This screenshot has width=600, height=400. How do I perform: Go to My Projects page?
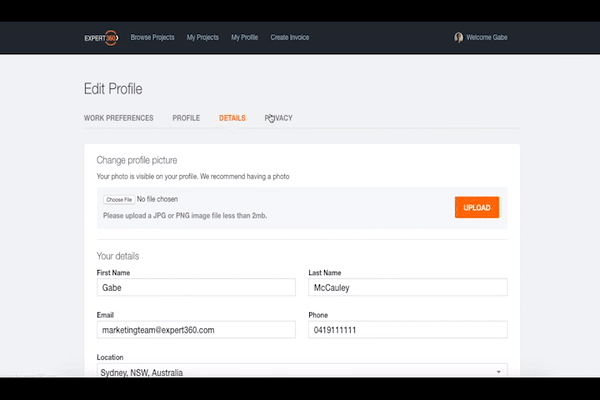point(202,38)
